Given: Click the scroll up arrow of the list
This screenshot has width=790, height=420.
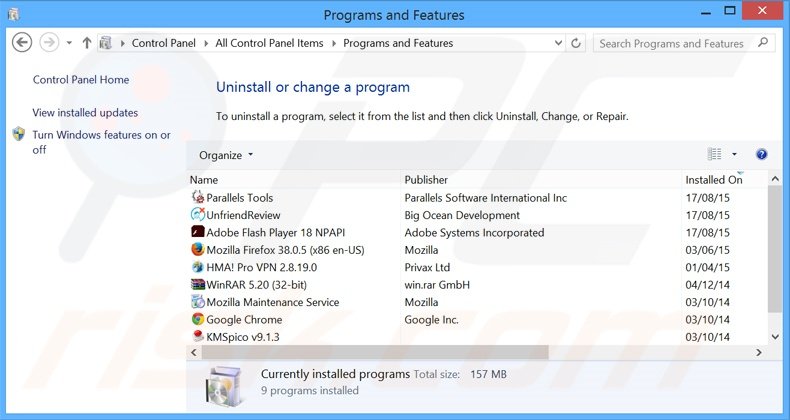Looking at the screenshot, I should [775, 179].
